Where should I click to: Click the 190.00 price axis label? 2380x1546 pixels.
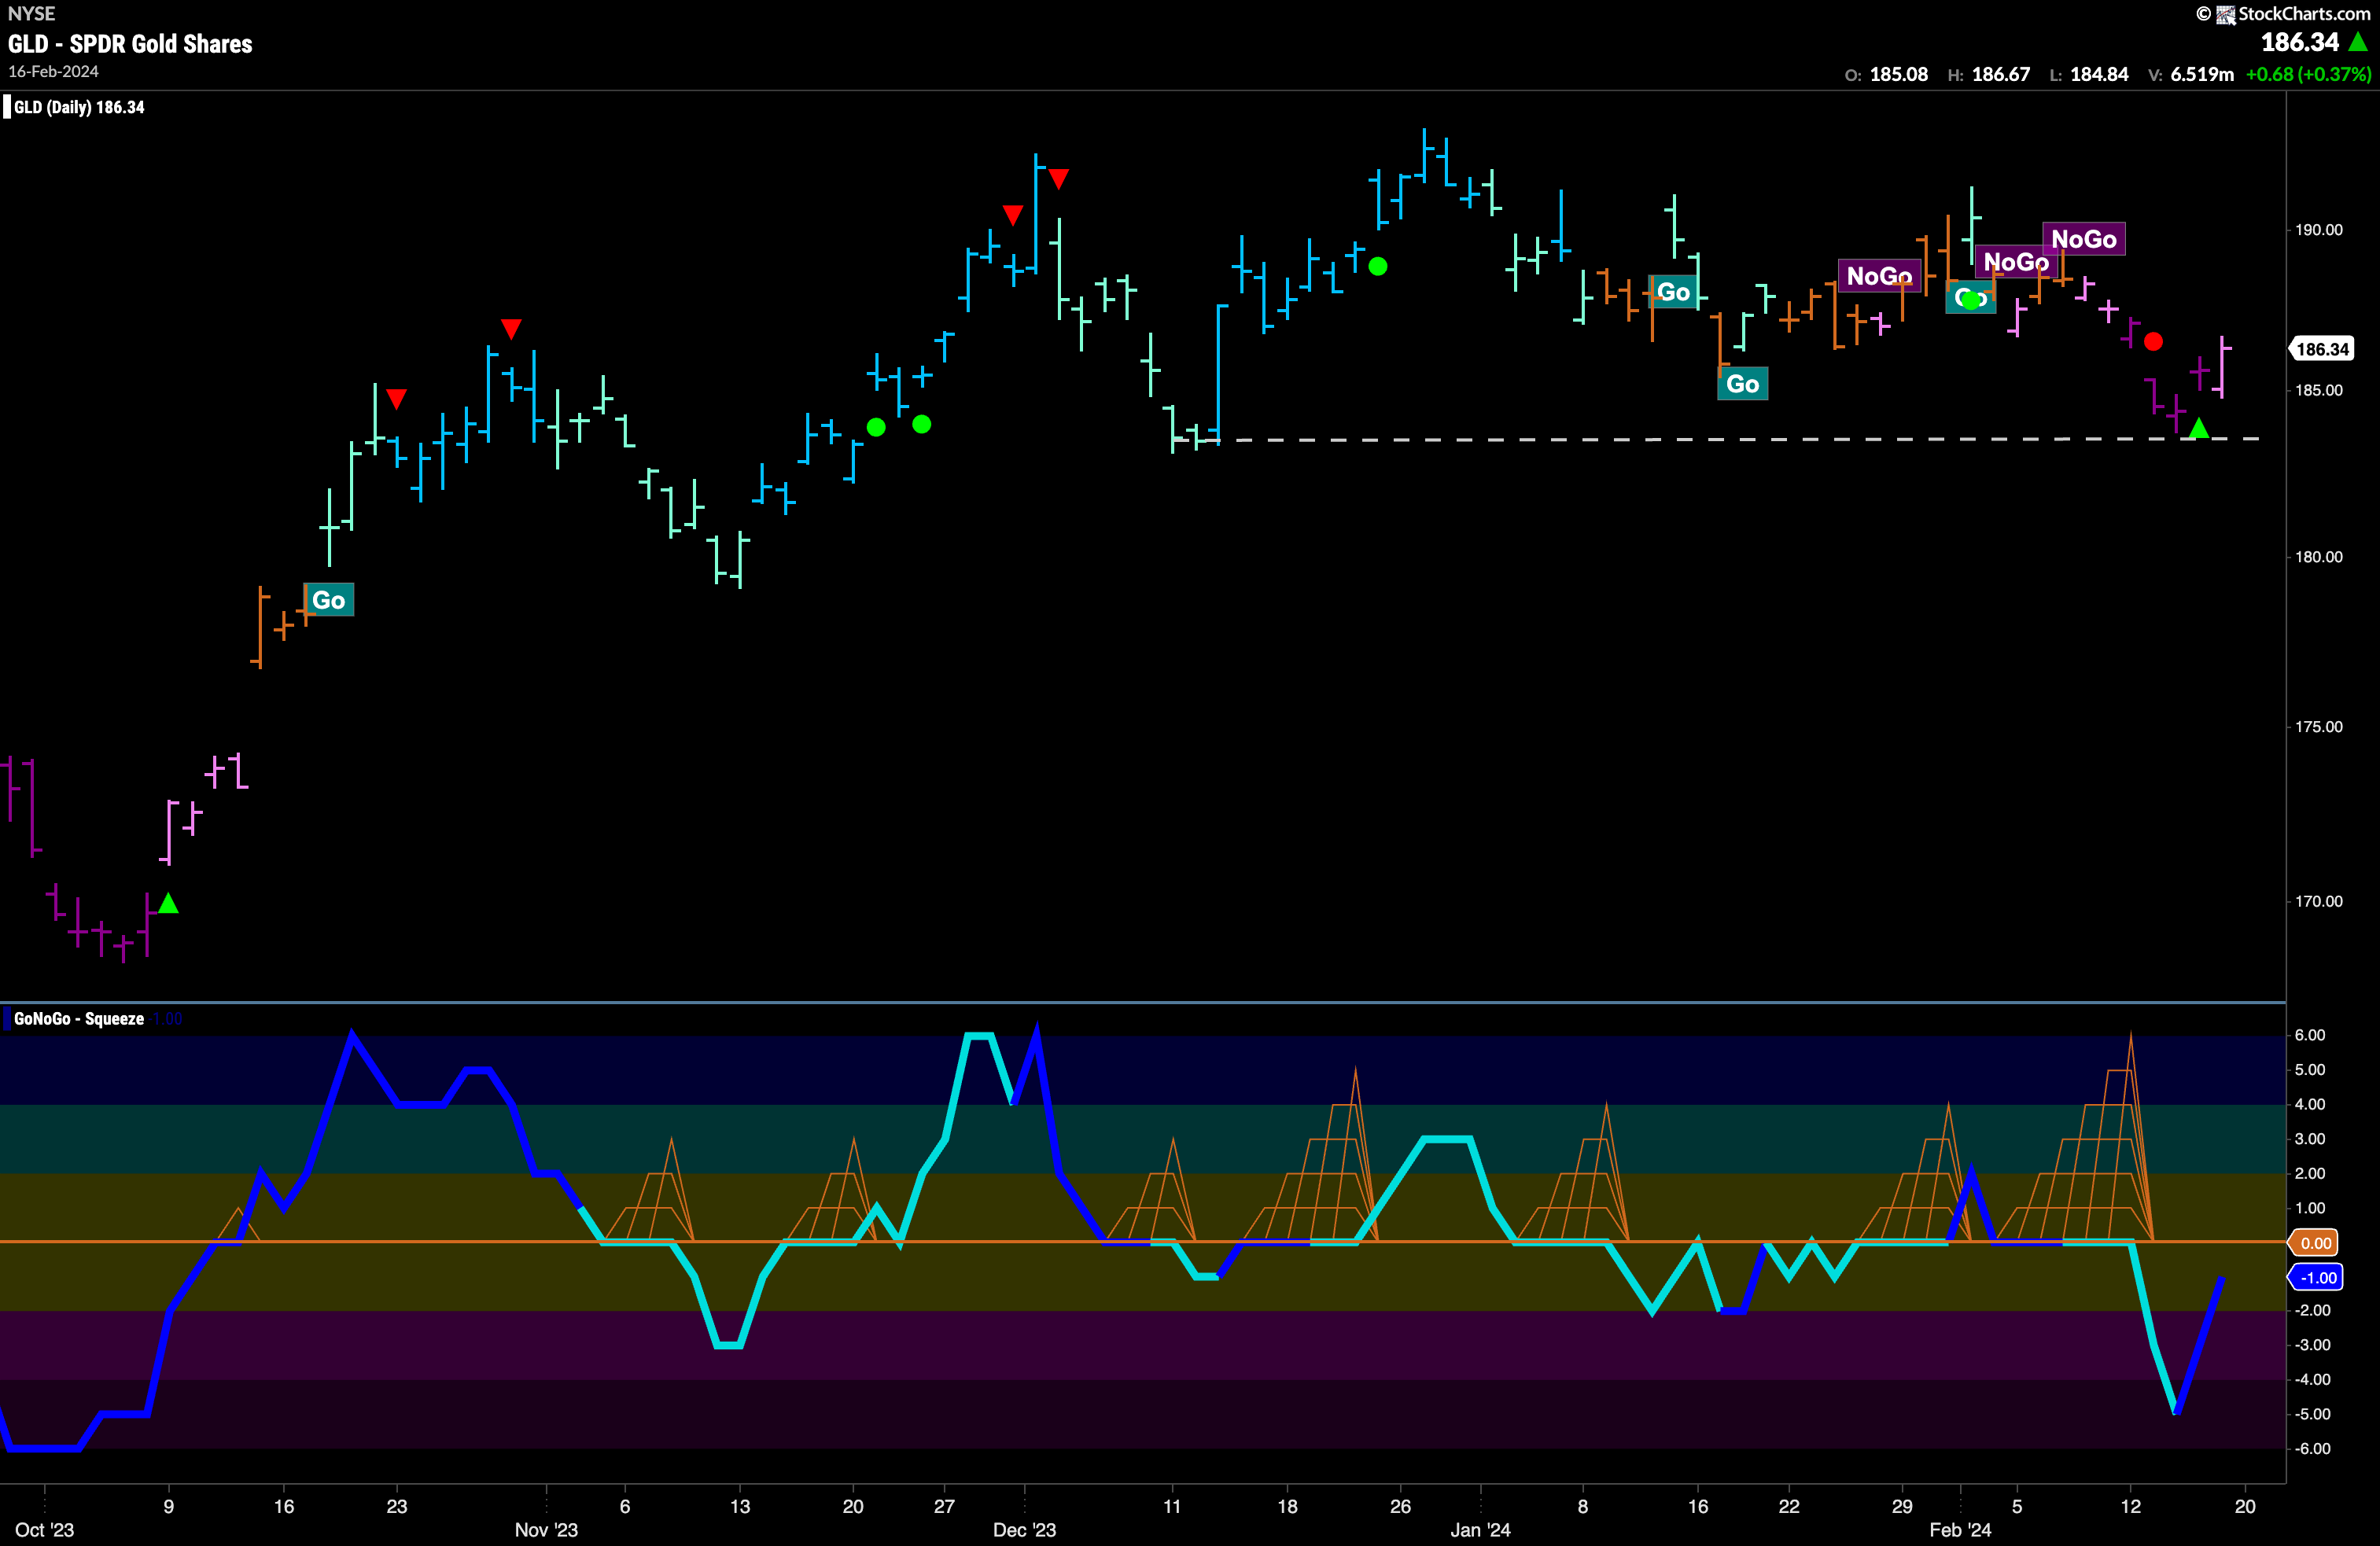(2319, 230)
